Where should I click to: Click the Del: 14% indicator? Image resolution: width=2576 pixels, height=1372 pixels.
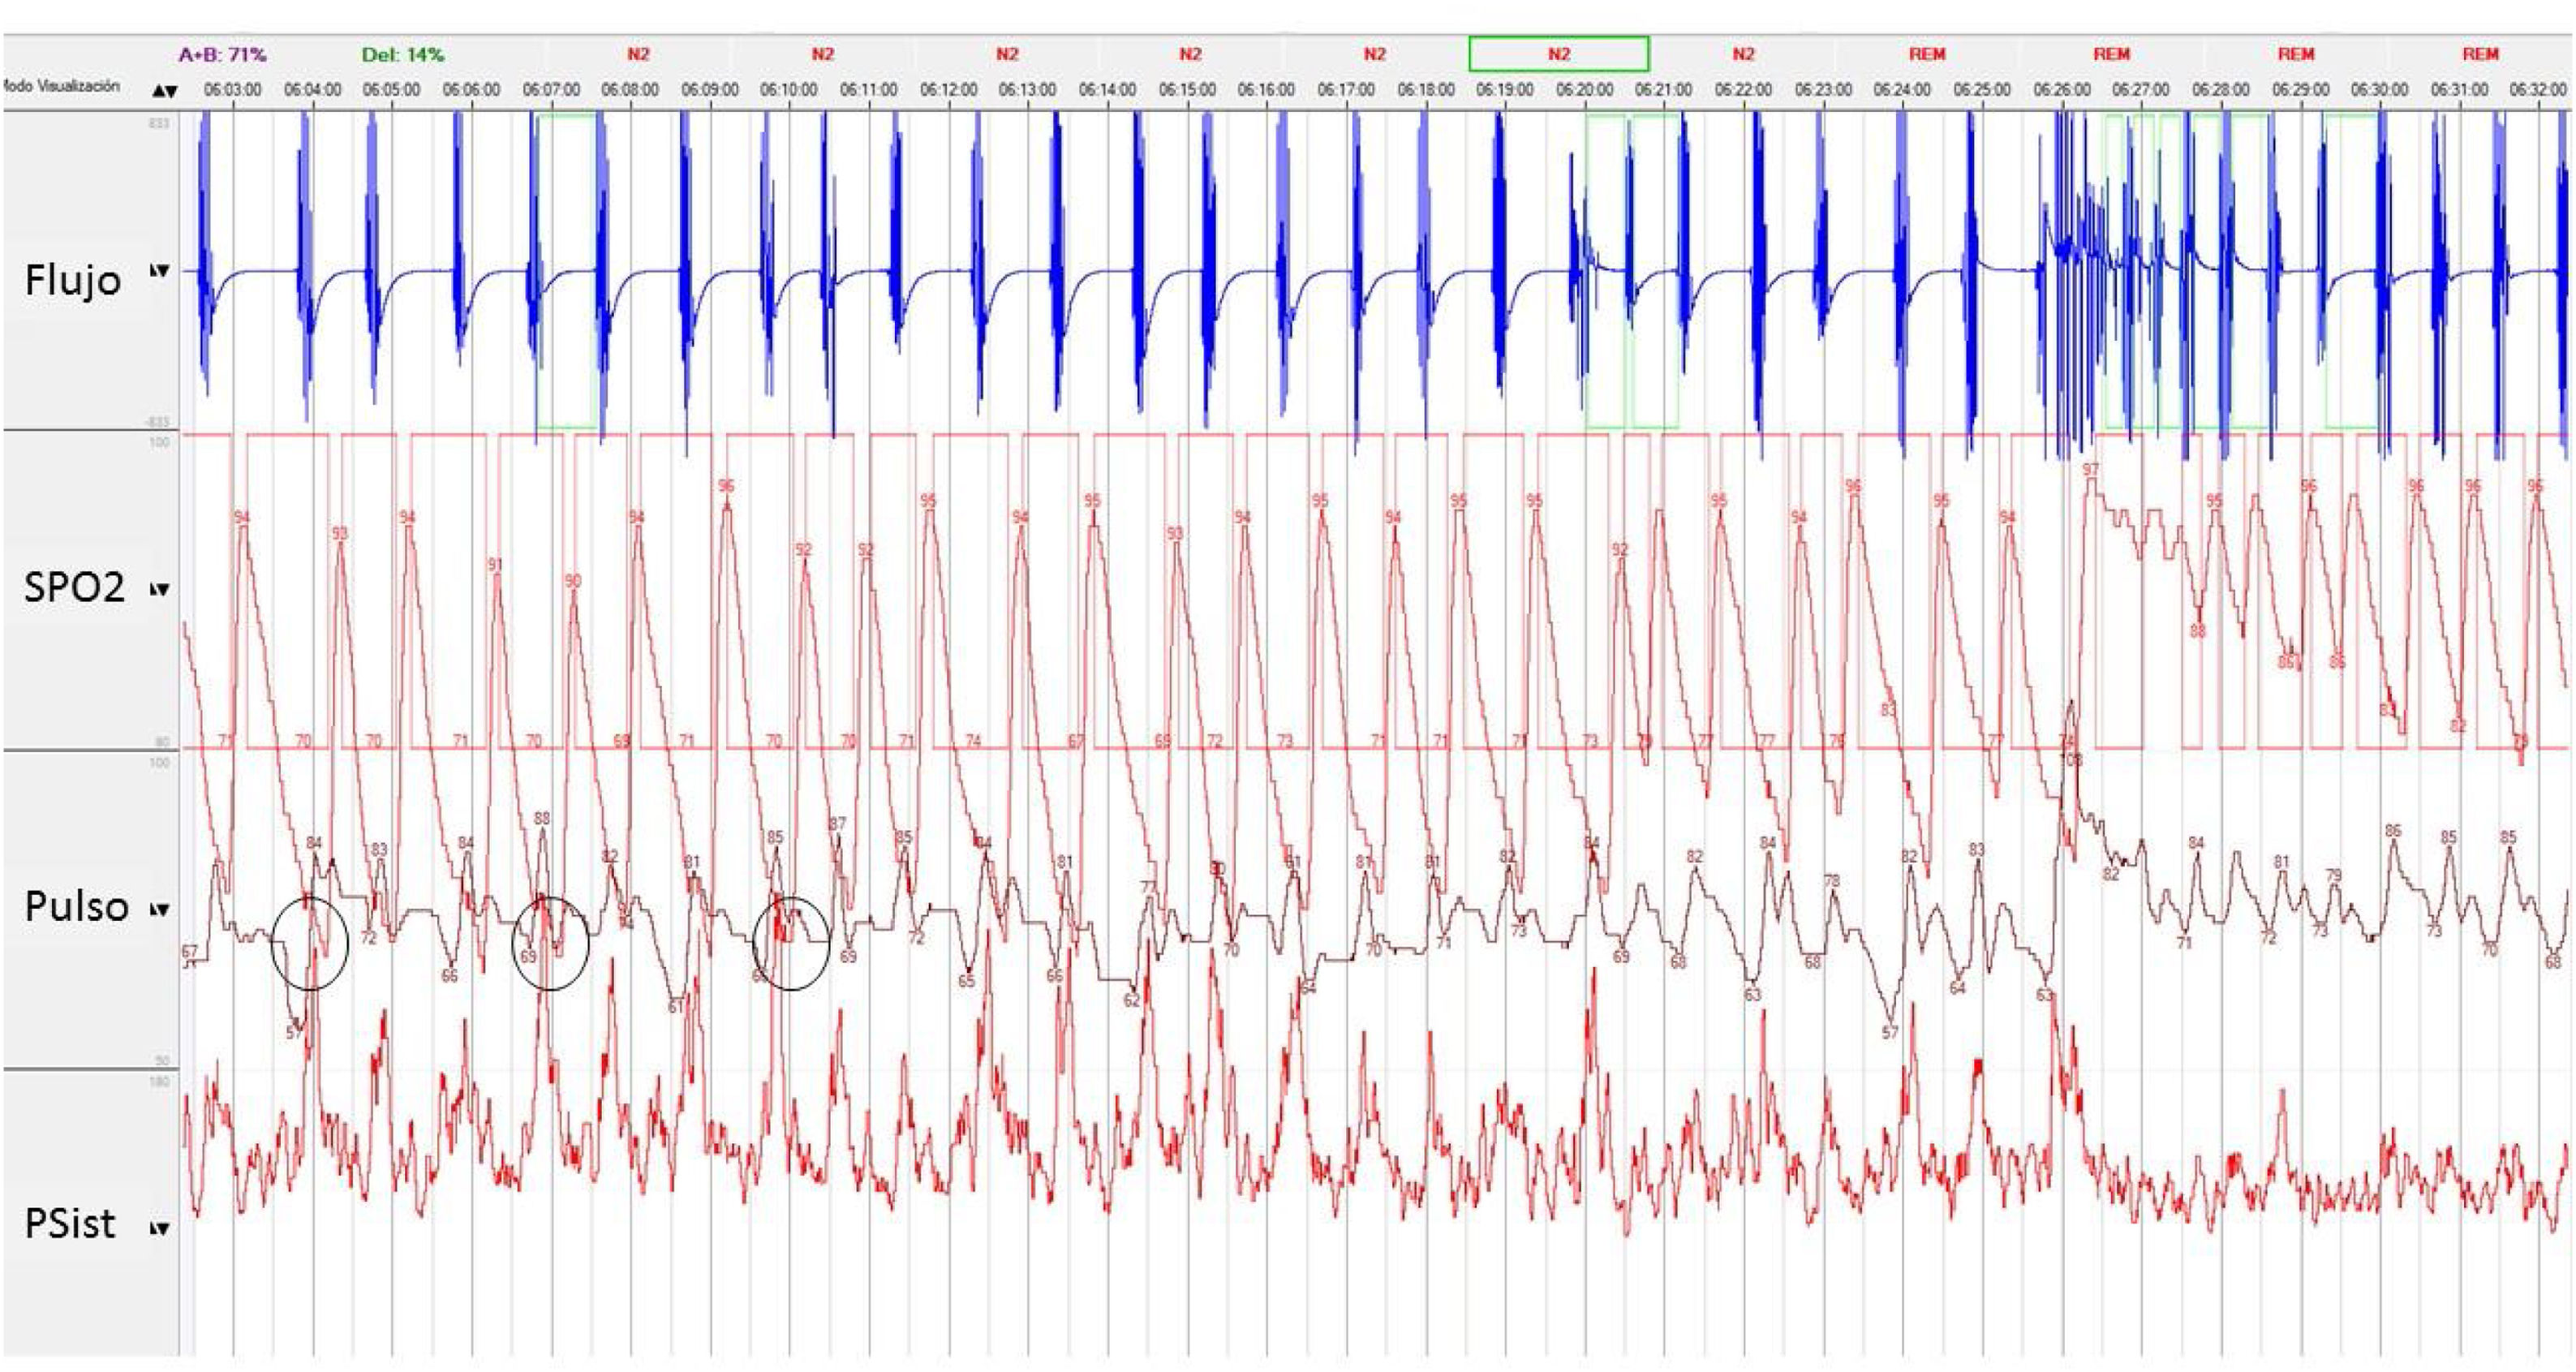pos(403,54)
